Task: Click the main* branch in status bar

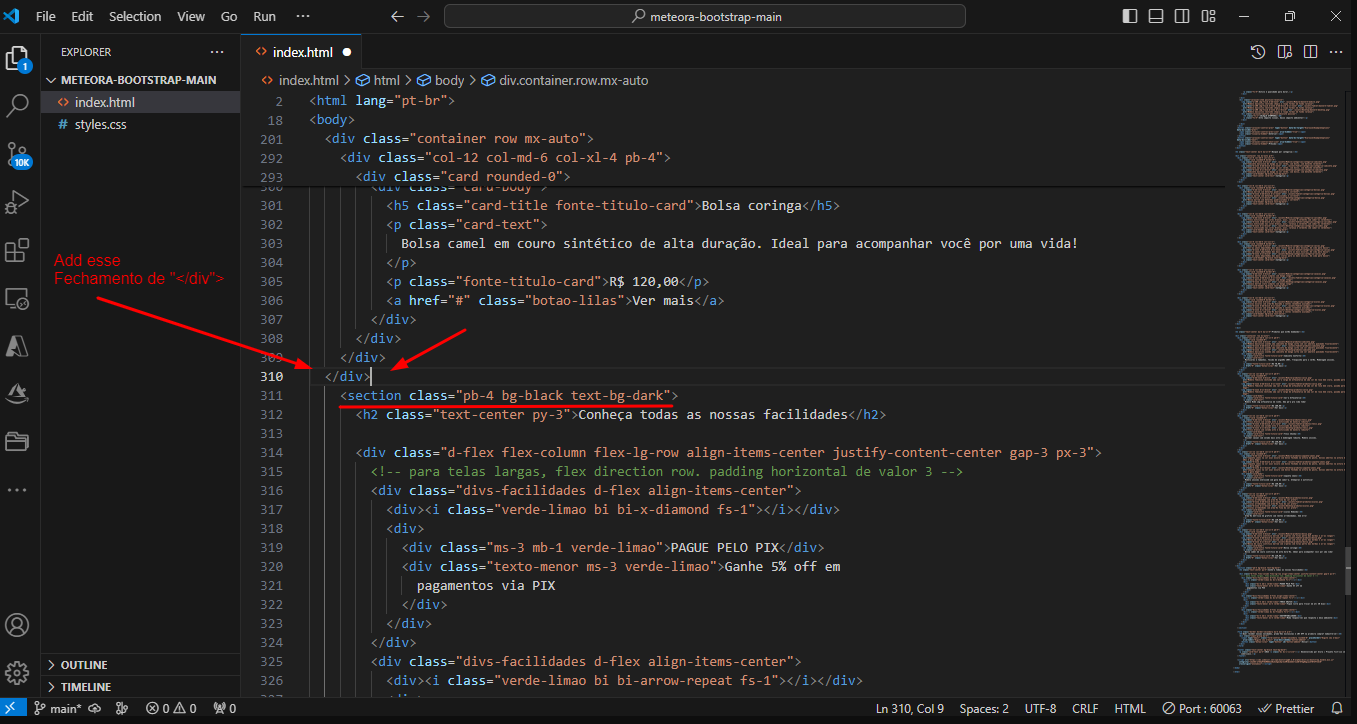Action: 58,709
